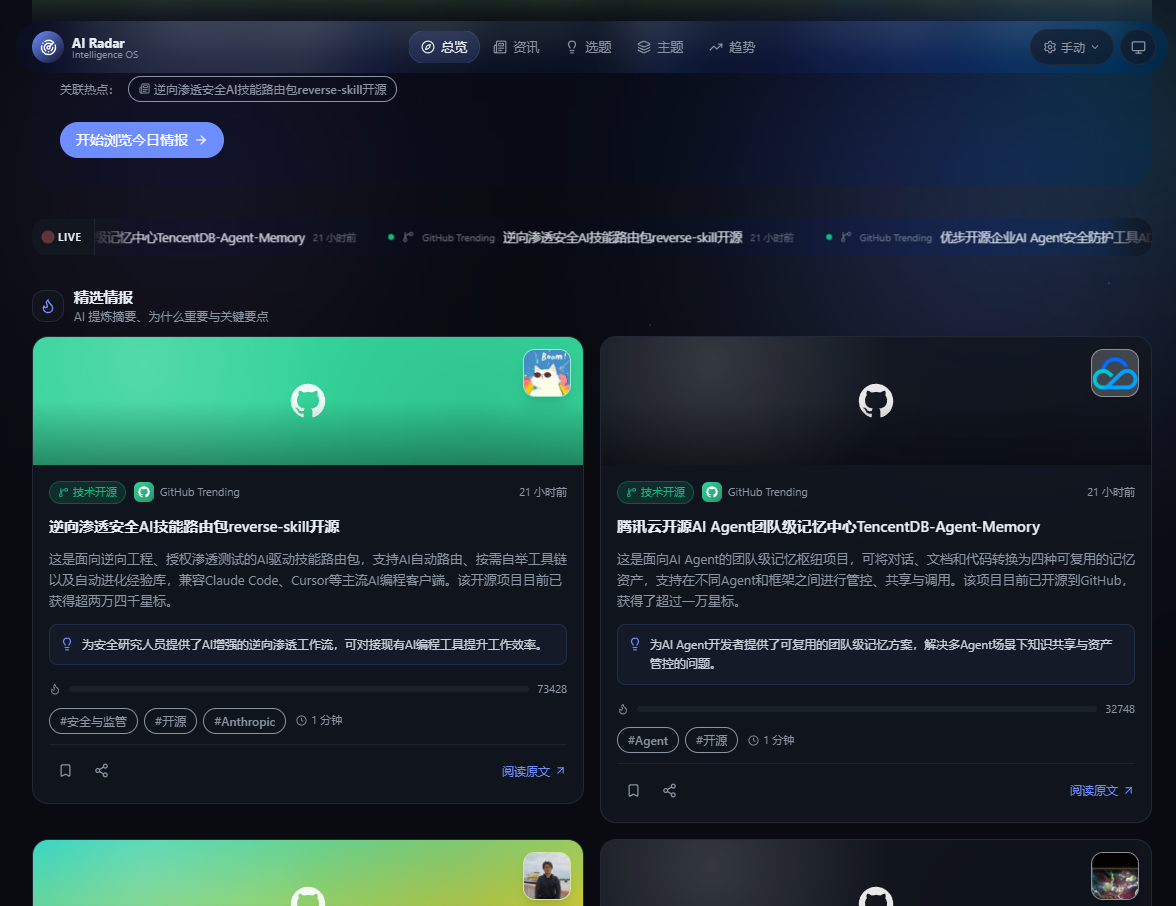This screenshot has width=1176, height=906.
Task: Share the TencentDB-Agent-Memory article
Action: coord(669,790)
